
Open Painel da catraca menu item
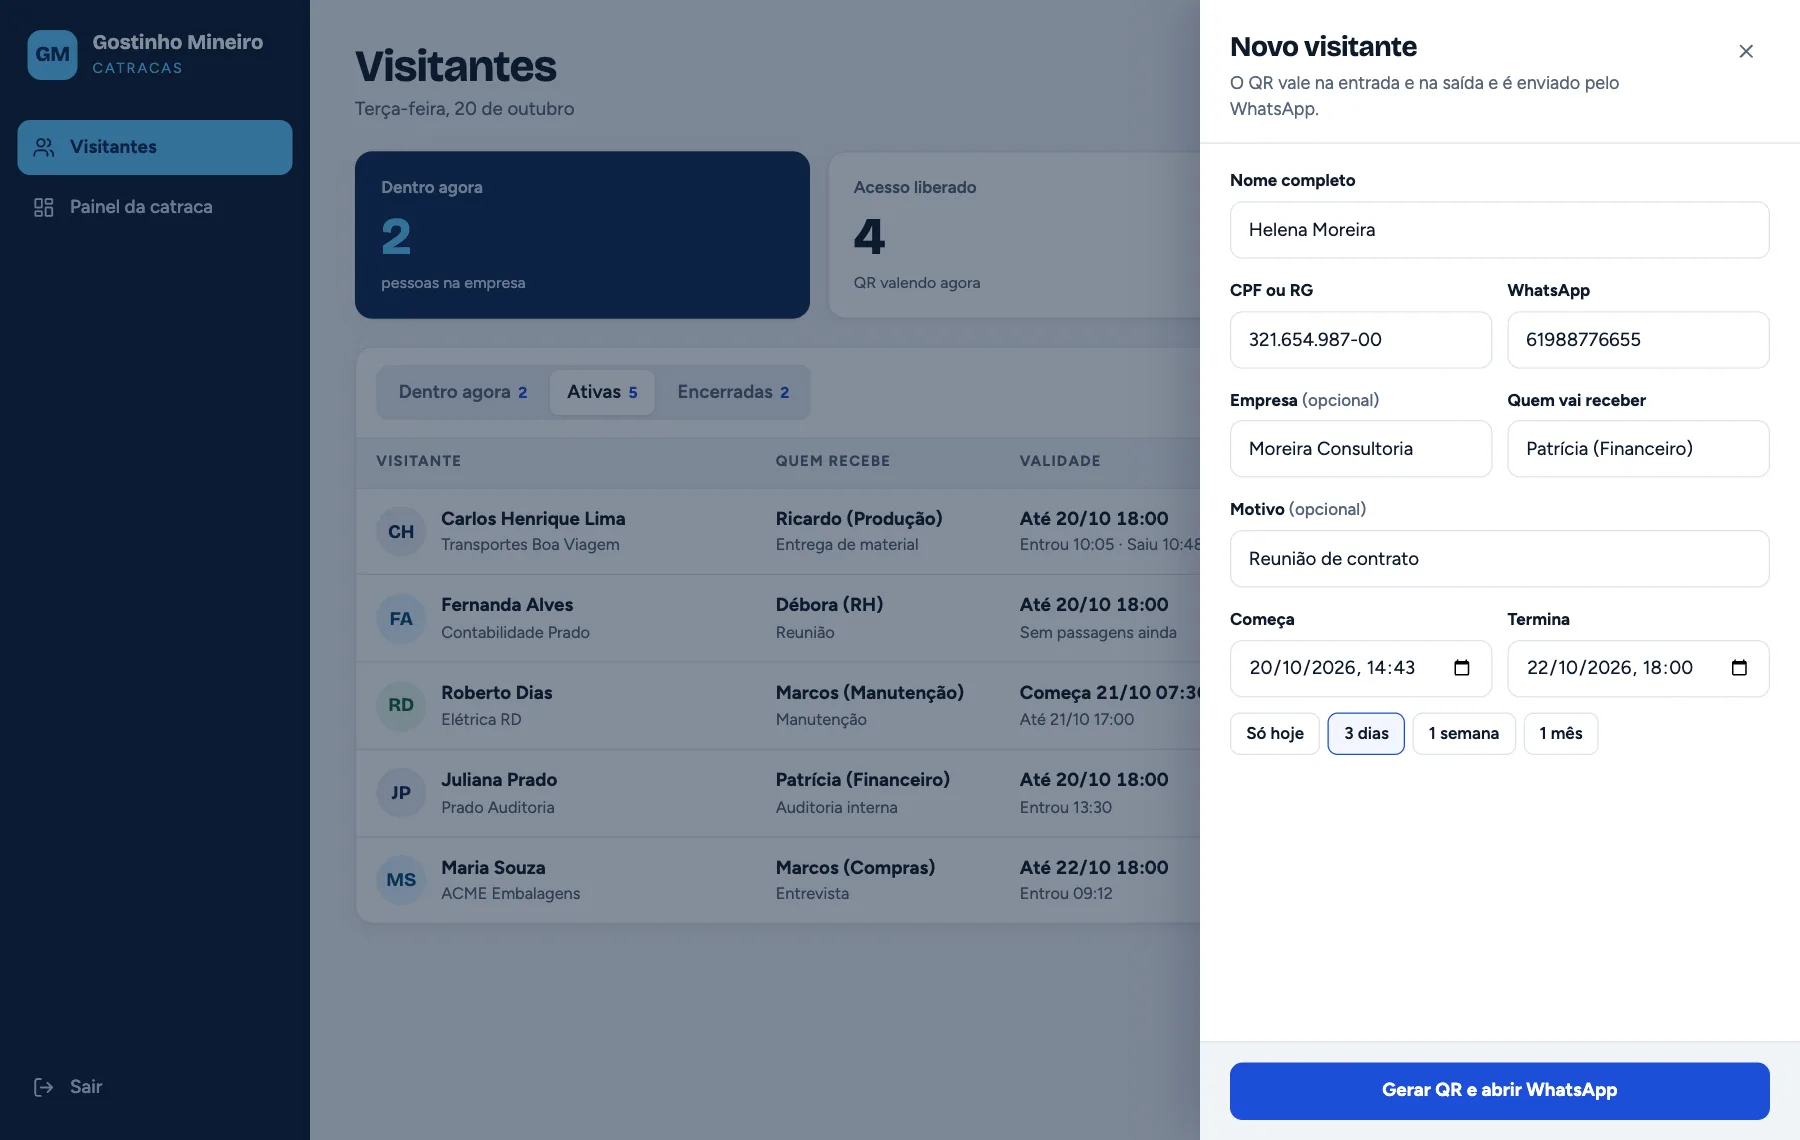[x=155, y=207]
